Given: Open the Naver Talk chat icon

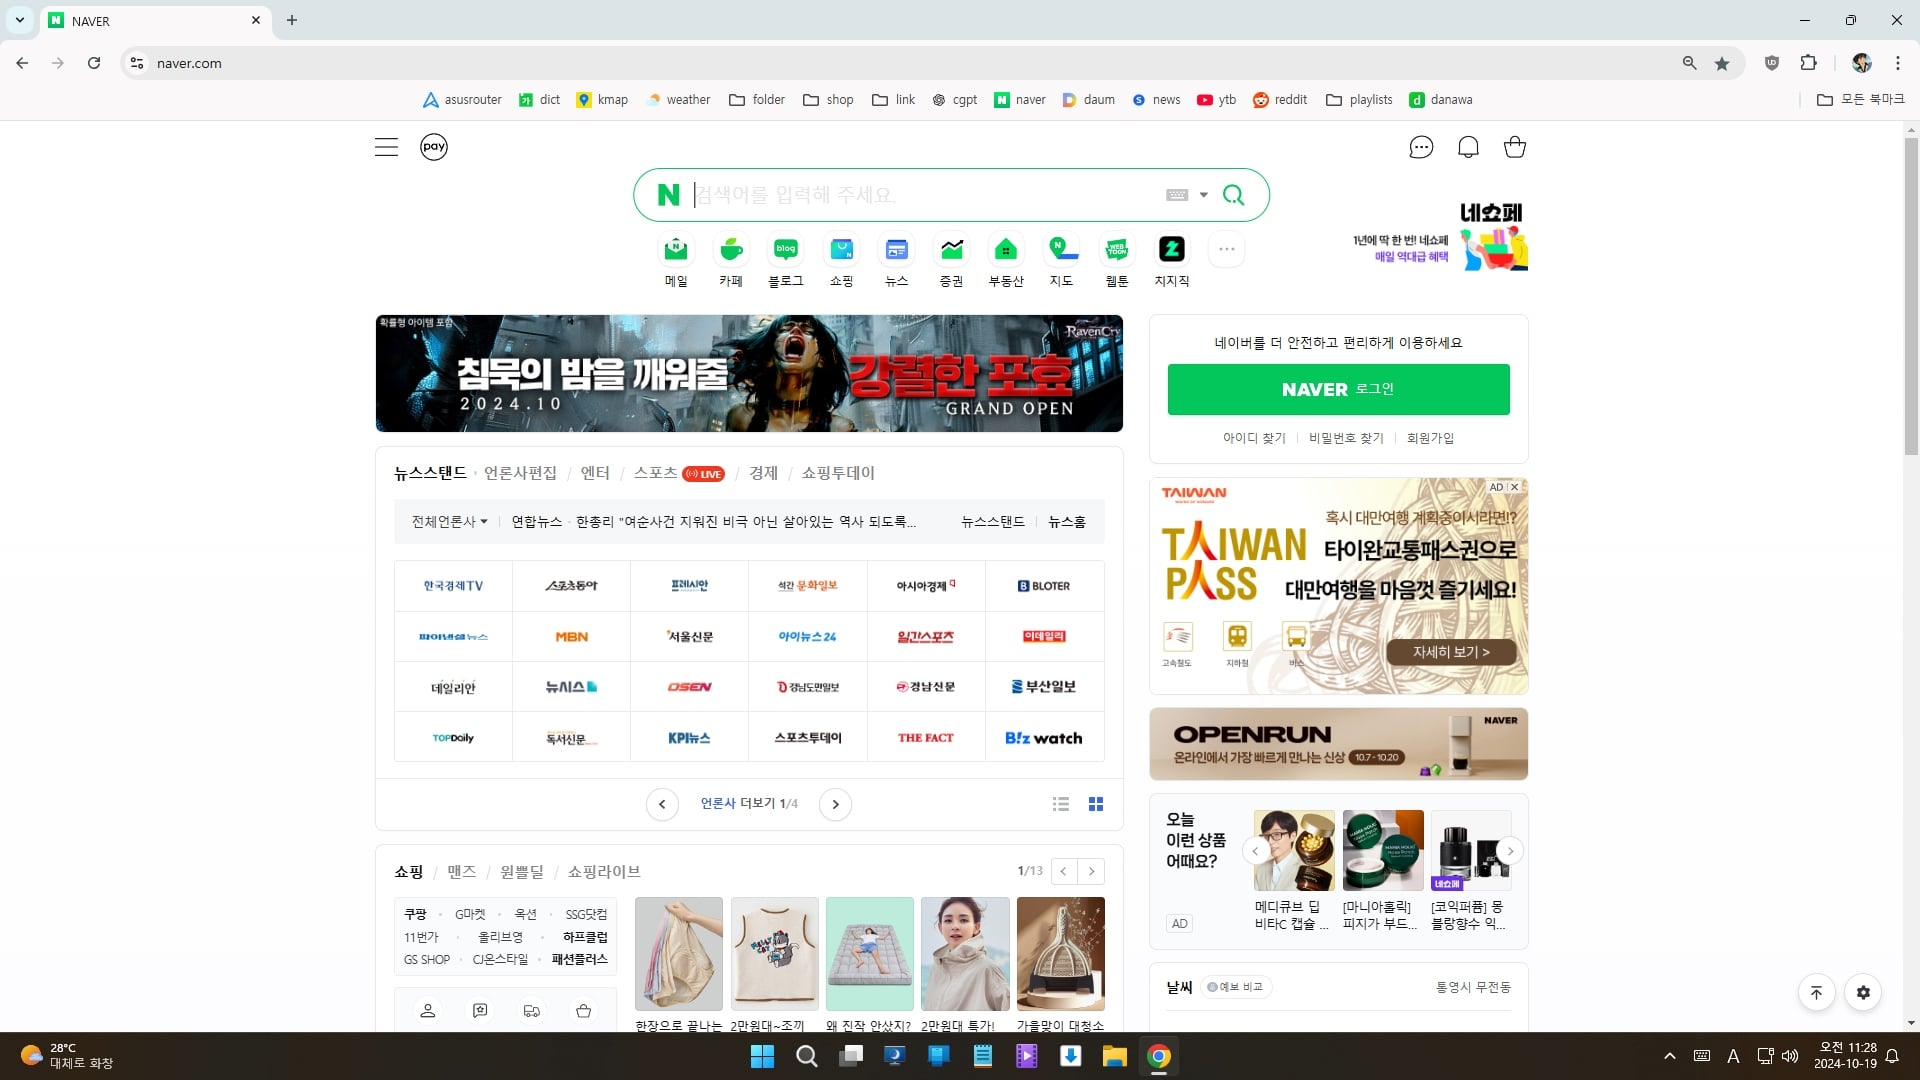Looking at the screenshot, I should (1421, 147).
